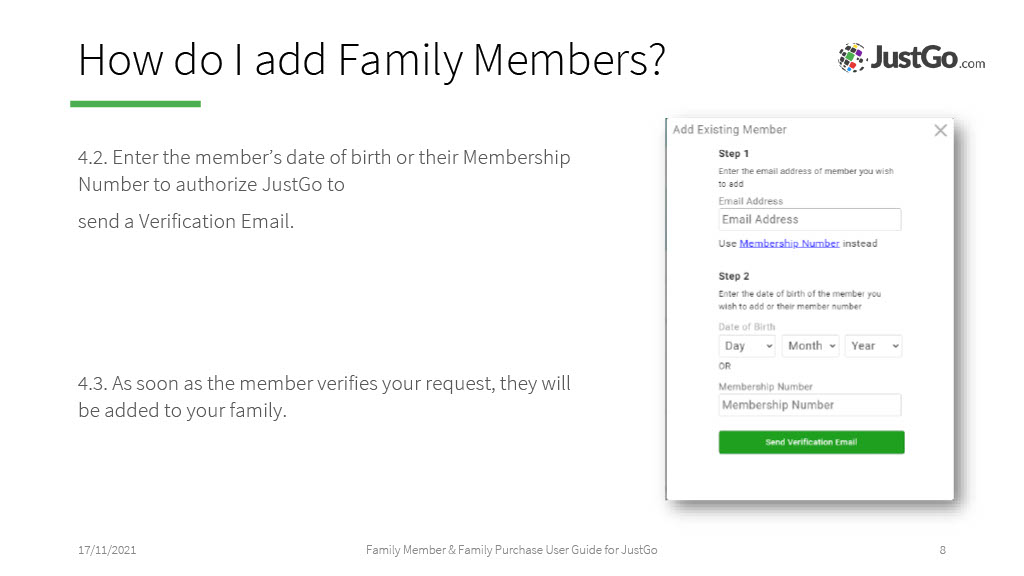Click the JustGo.com logo
This screenshot has height=576, width=1024.
tap(912, 57)
